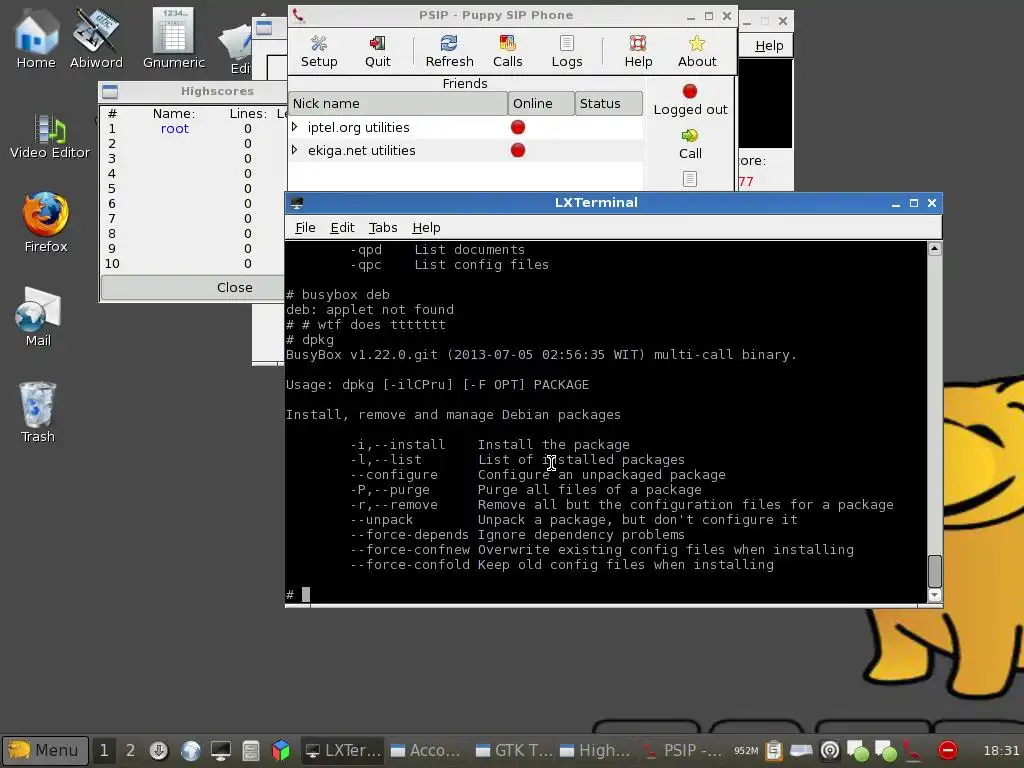Click the globe browser icon in taskbar
The height and width of the screenshot is (768, 1024).
coord(191,750)
